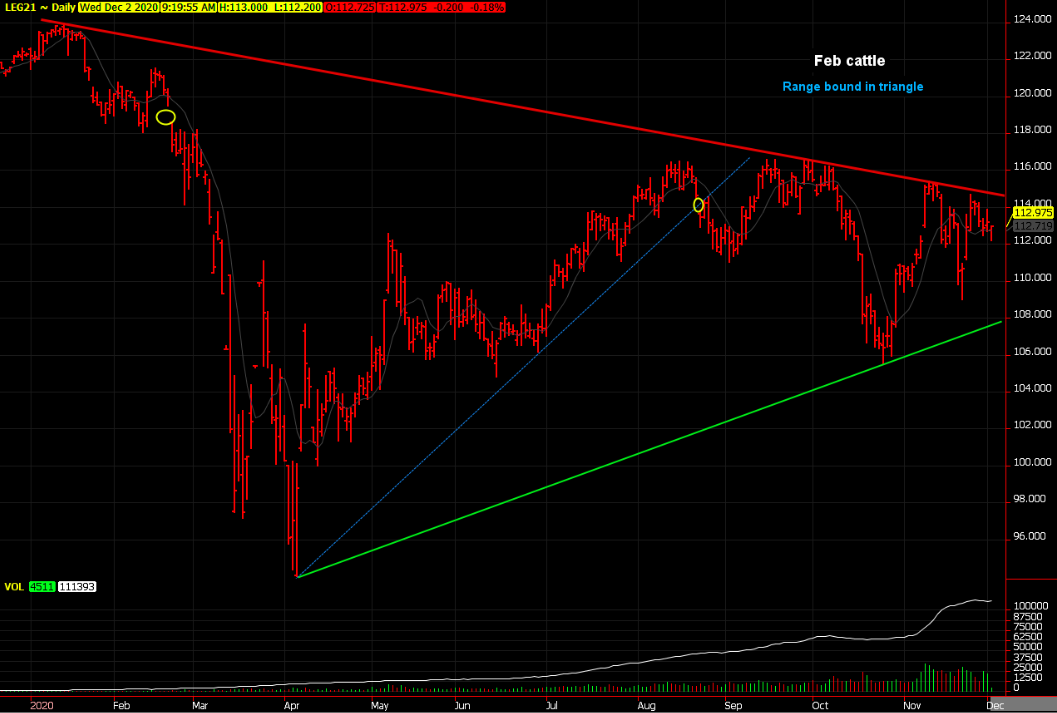Click the 9:19:55 AM time display

188,7
